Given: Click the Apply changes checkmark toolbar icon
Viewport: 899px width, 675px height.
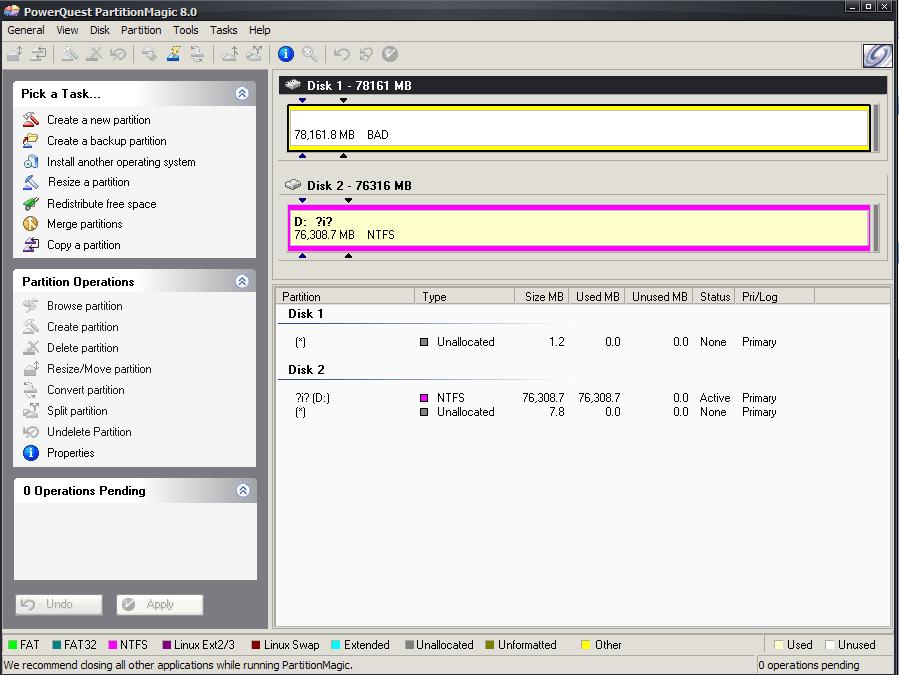Looking at the screenshot, I should tap(390, 54).
